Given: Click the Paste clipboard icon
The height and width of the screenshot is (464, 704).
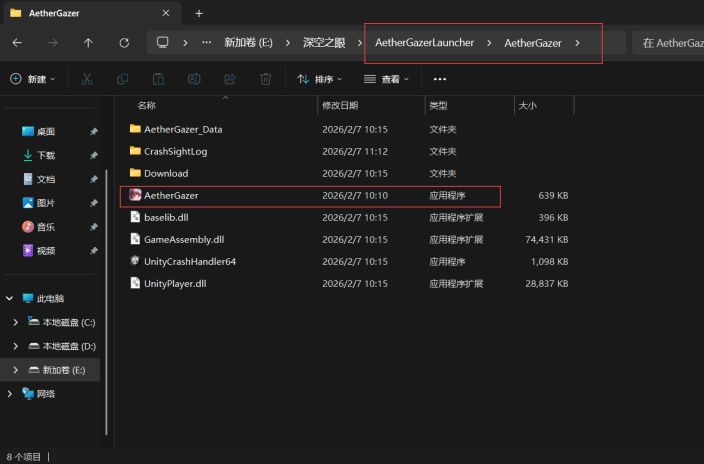Looking at the screenshot, I should [158, 79].
